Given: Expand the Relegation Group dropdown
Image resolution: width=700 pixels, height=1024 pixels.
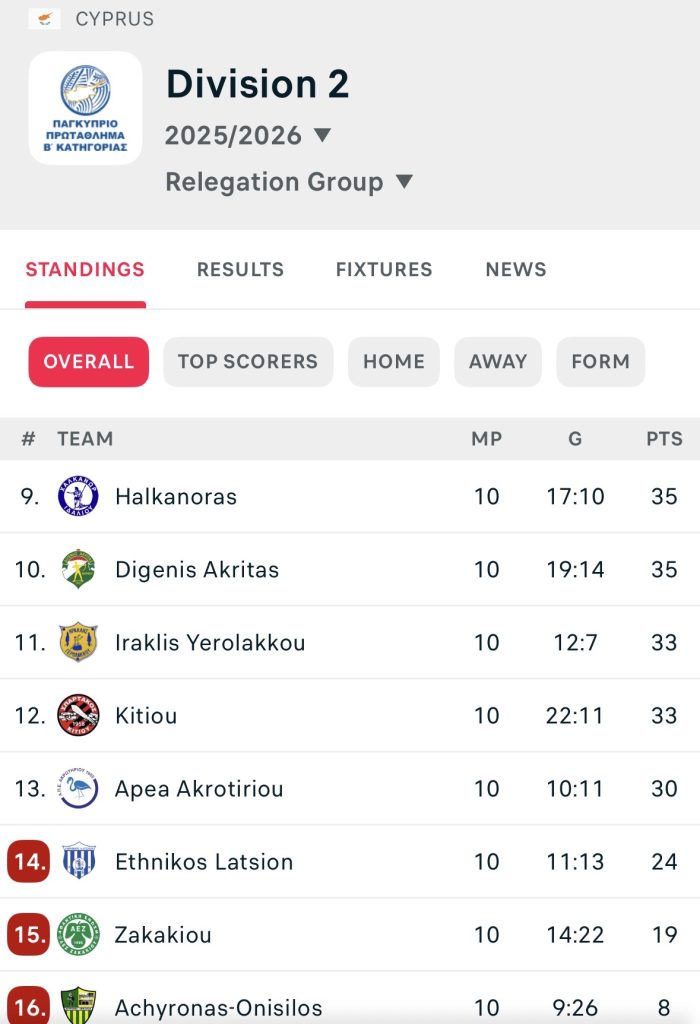Looking at the screenshot, I should click(289, 182).
